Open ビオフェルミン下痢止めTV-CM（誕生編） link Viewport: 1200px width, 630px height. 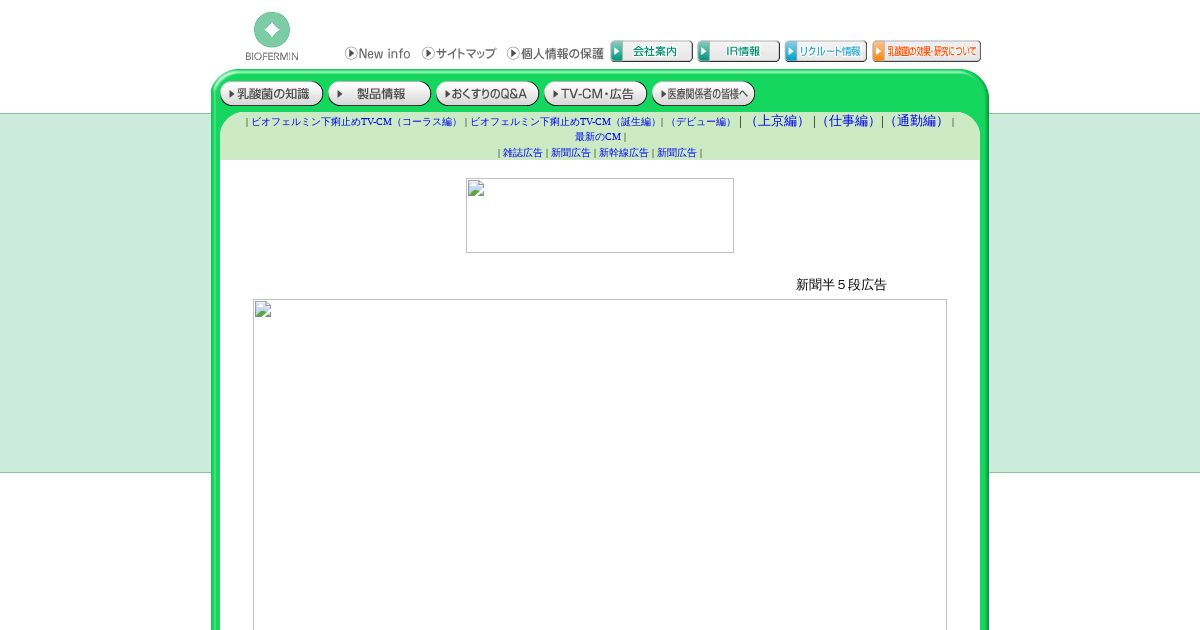[x=565, y=122]
